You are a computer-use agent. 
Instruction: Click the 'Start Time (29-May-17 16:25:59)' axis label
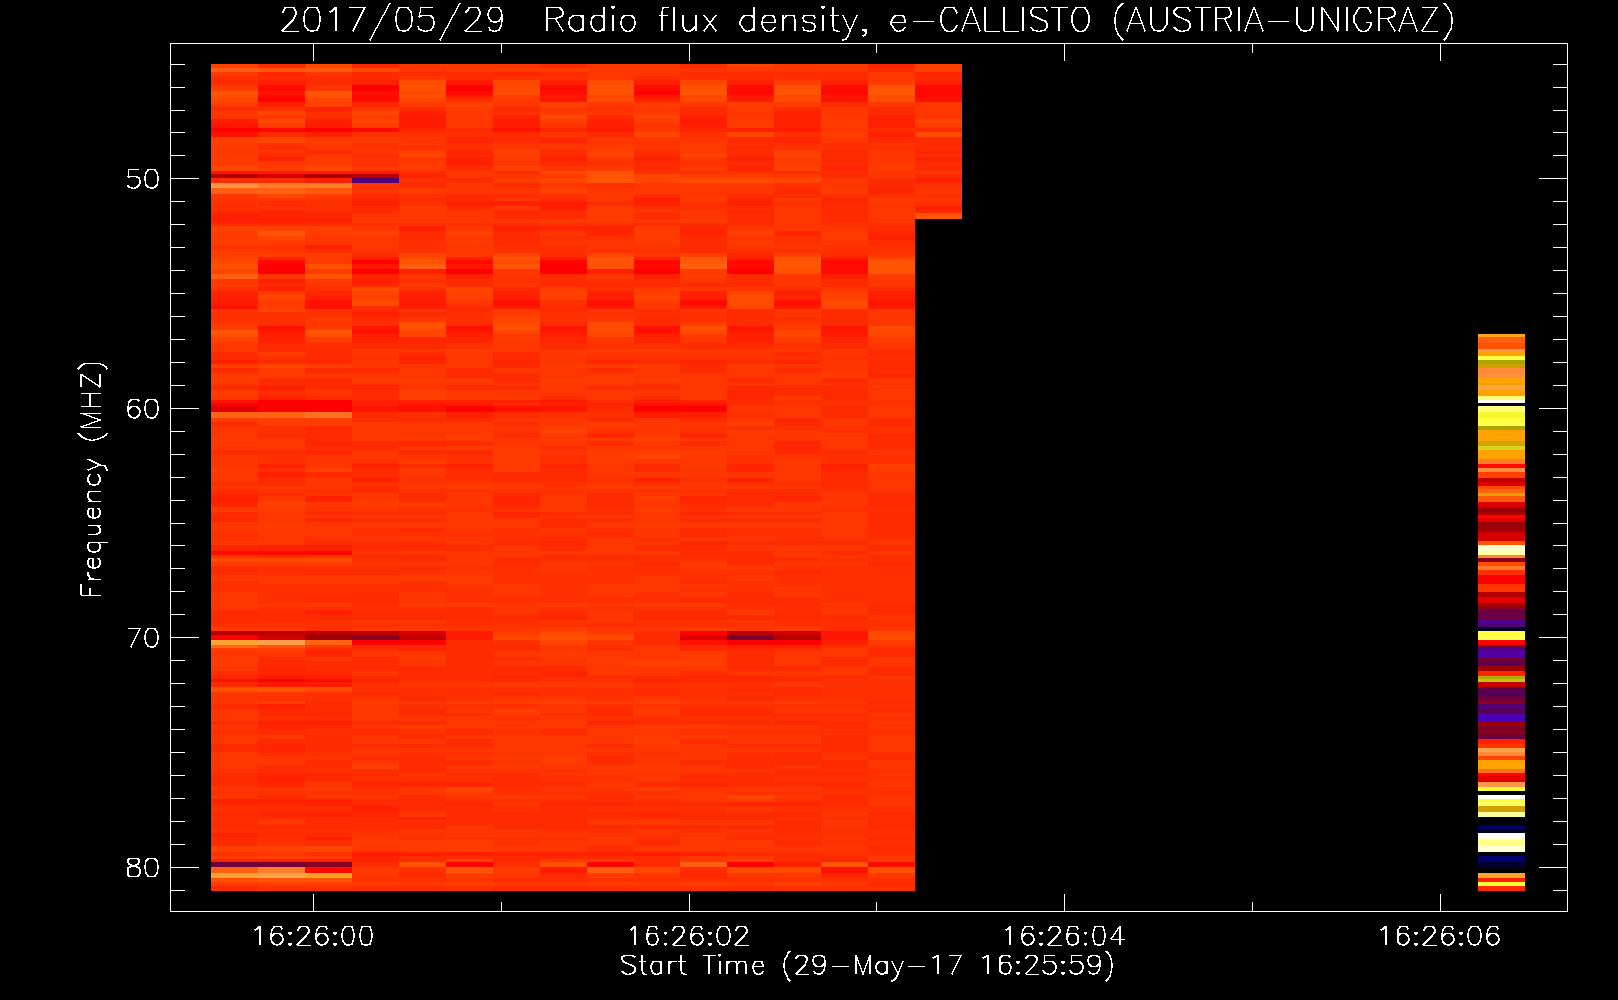(x=867, y=966)
